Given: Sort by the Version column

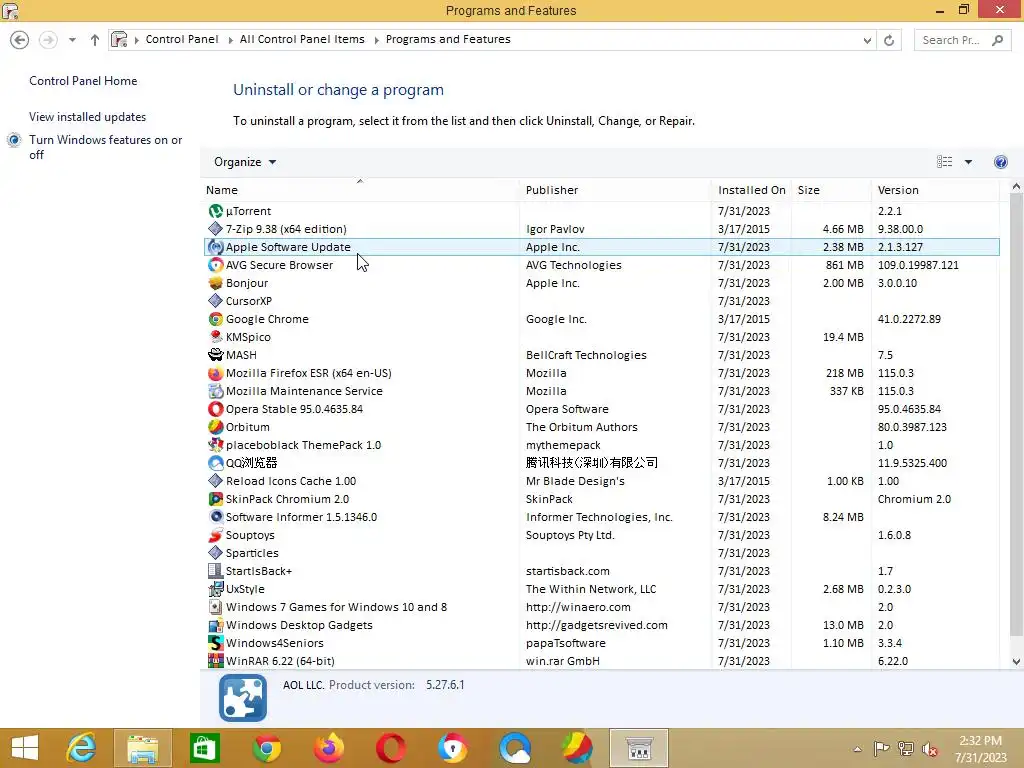Looking at the screenshot, I should click(x=935, y=190).
